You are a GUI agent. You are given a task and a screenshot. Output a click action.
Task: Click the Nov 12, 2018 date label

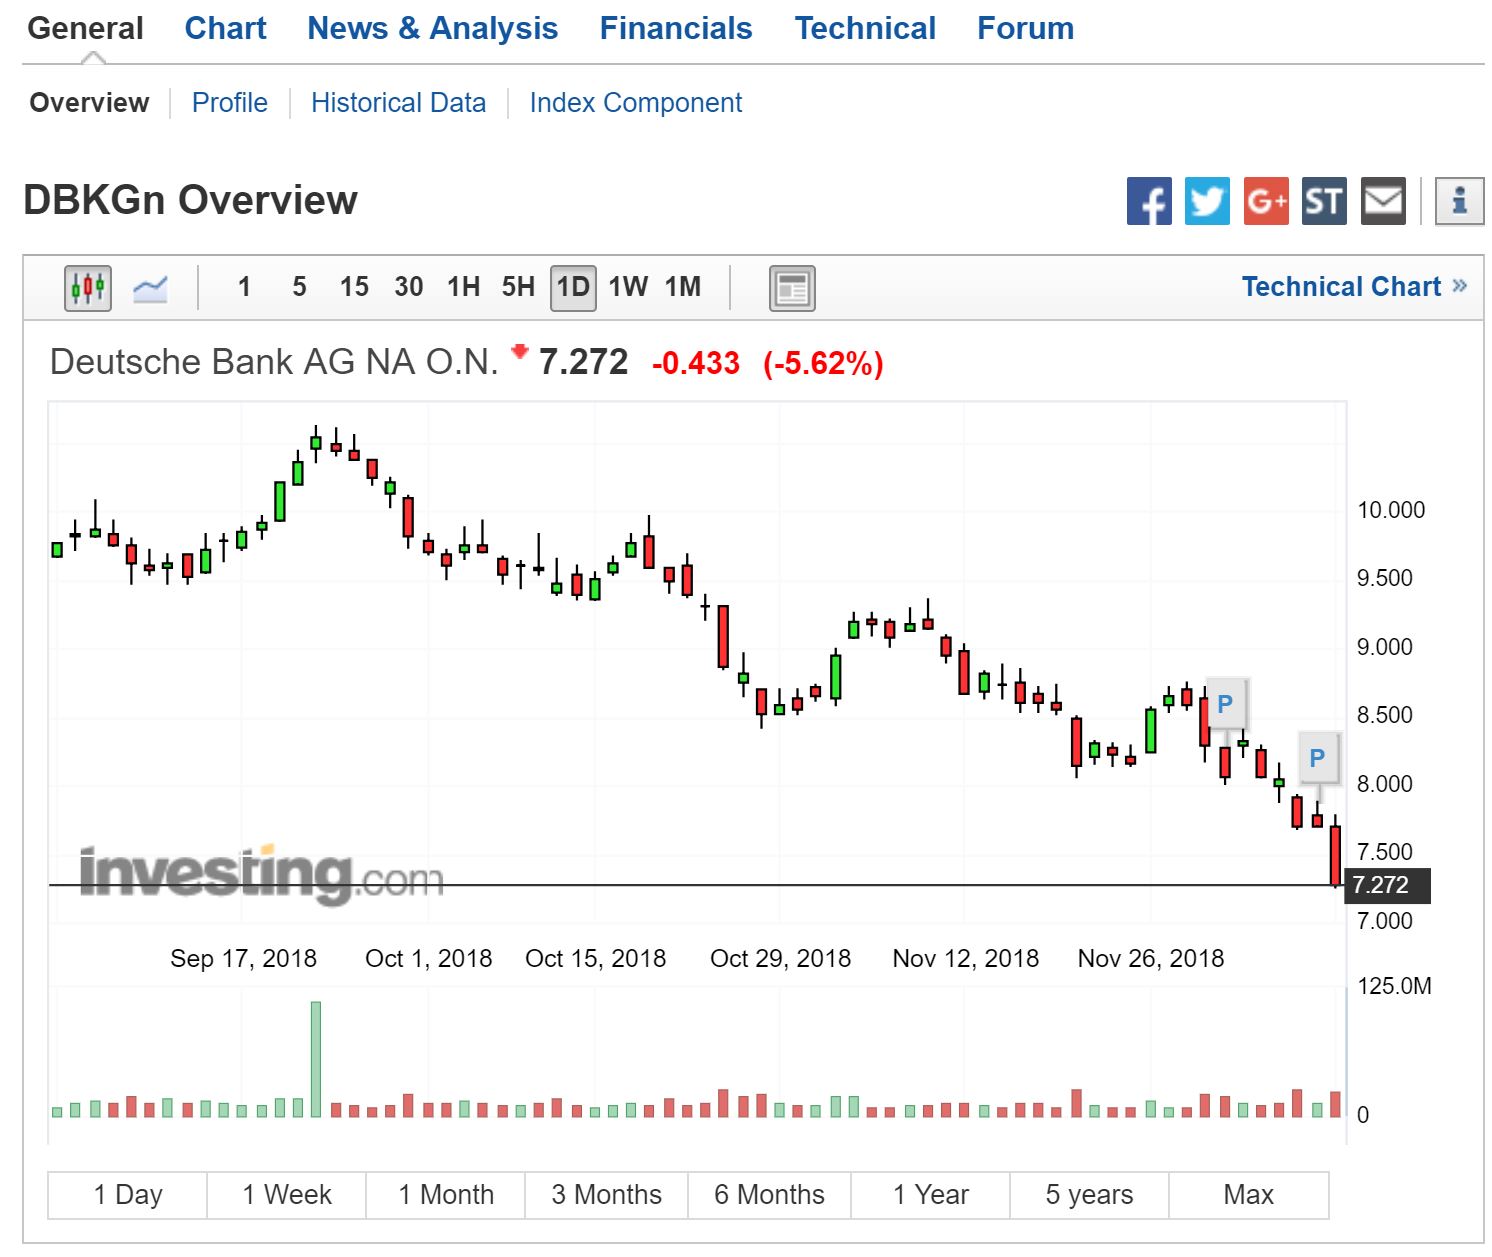tap(966, 959)
